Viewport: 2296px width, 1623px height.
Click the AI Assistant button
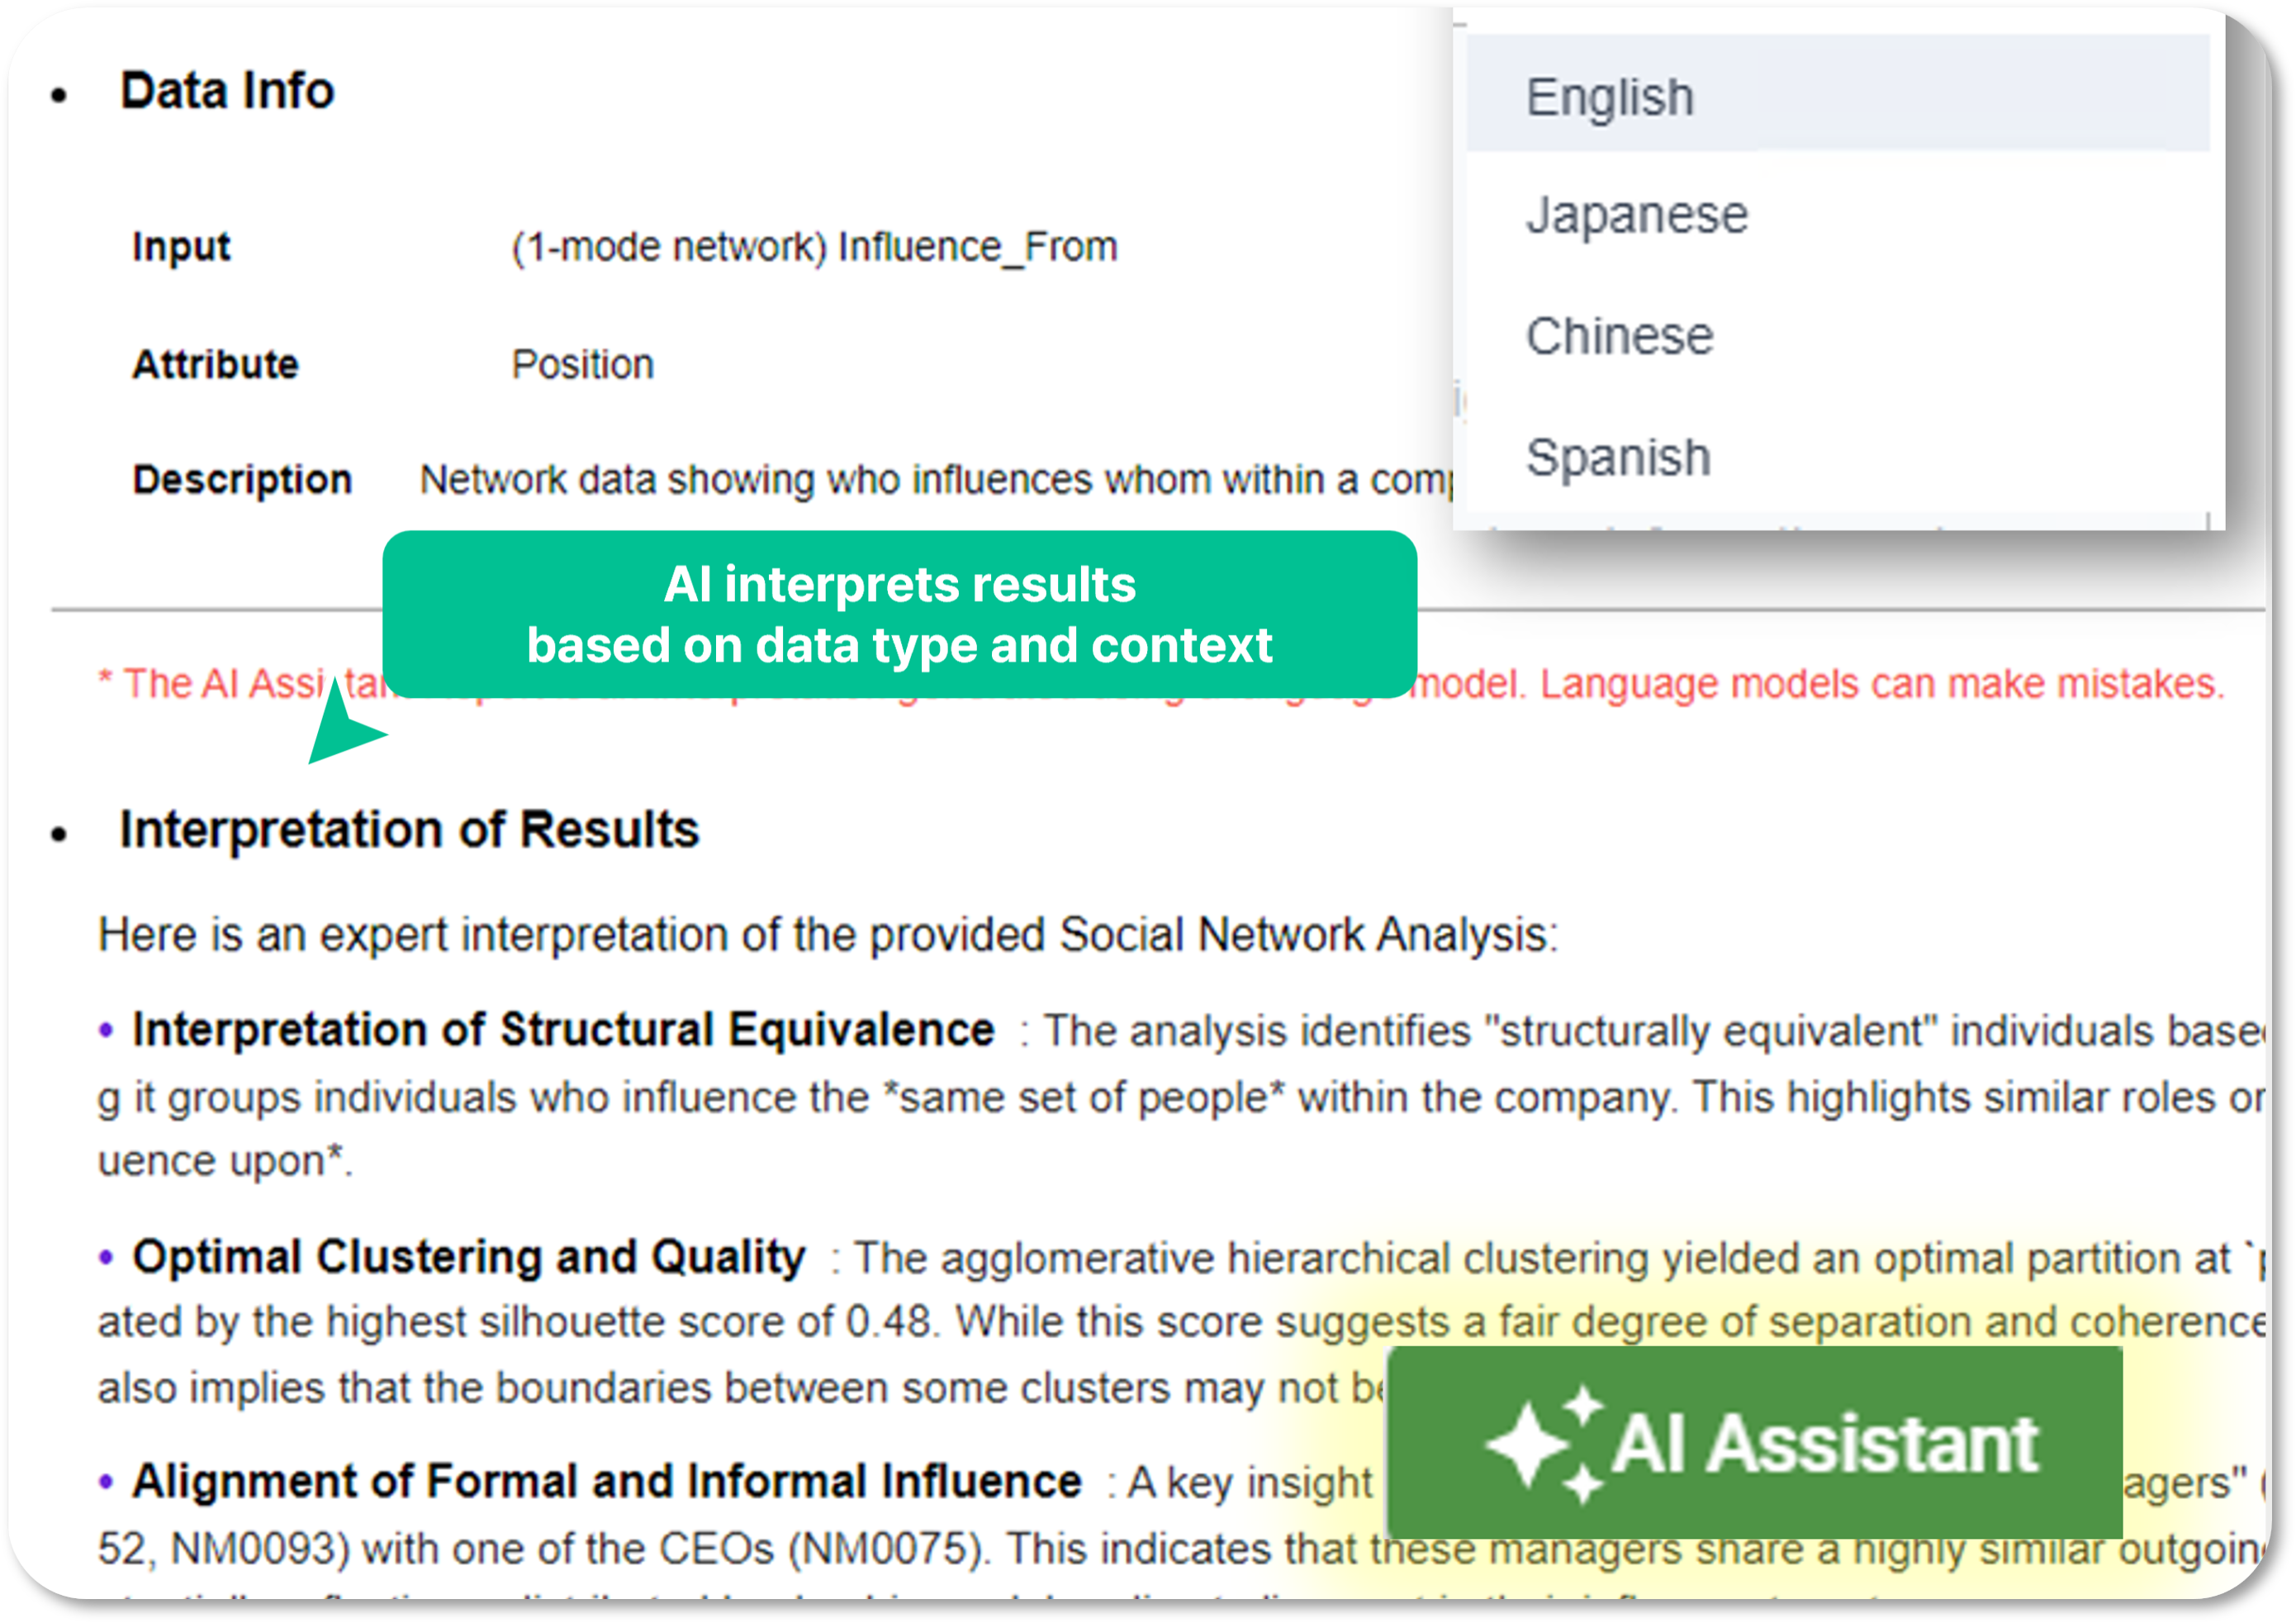coord(1755,1443)
